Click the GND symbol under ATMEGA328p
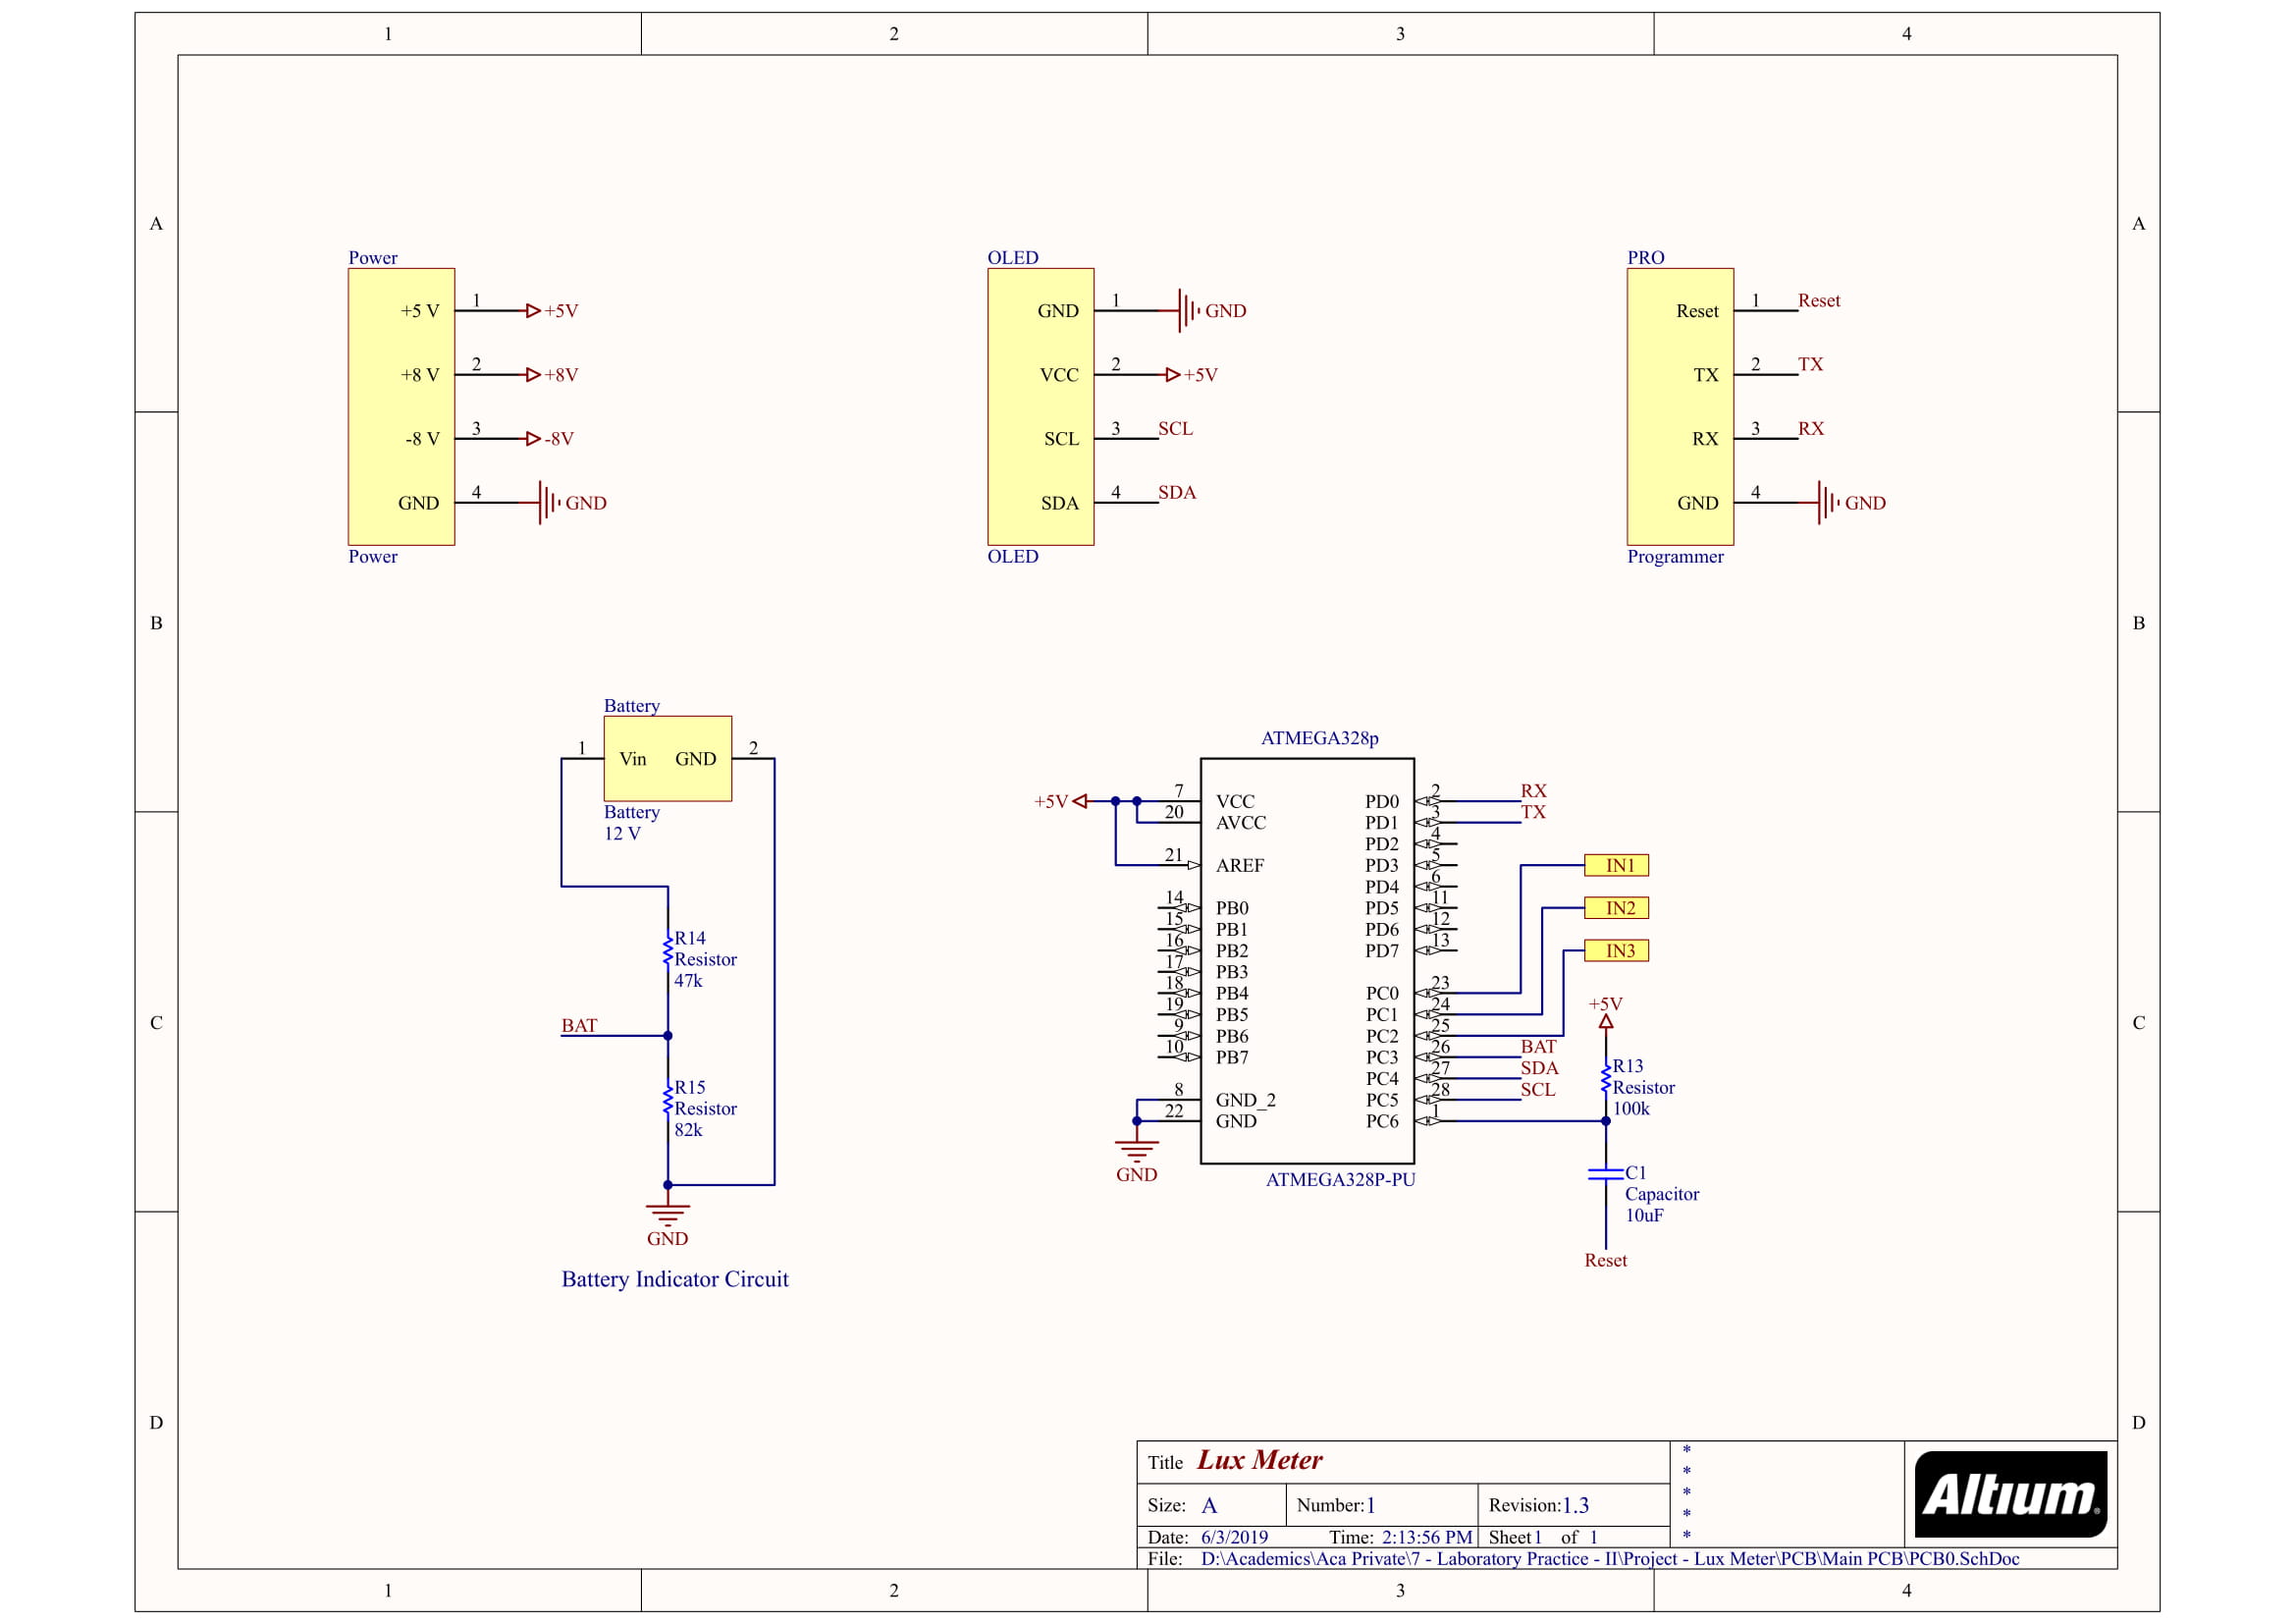This screenshot has height=1624, width=2296. 1136,1150
